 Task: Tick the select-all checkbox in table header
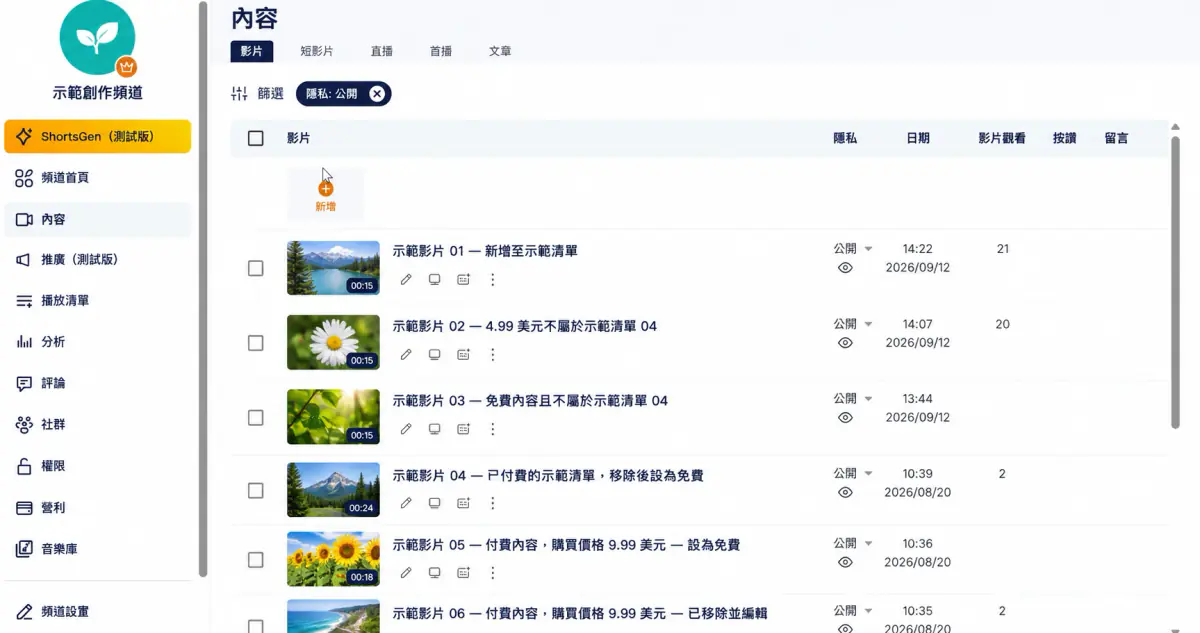(x=256, y=138)
